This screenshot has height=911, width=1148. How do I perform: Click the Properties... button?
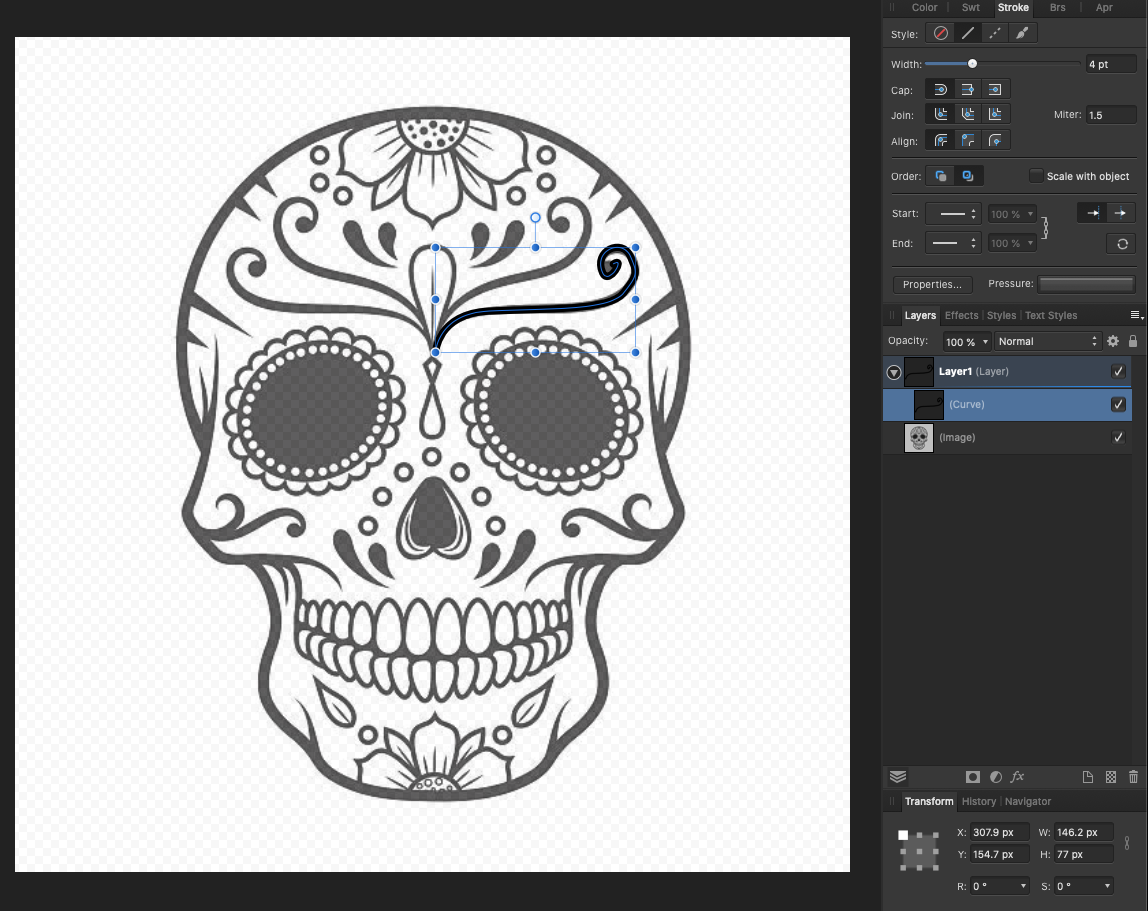click(x=932, y=285)
